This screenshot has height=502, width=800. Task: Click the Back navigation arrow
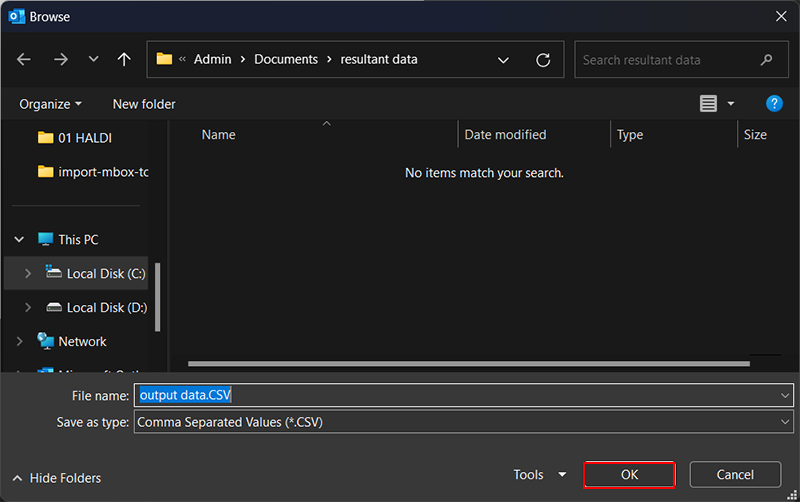24,60
